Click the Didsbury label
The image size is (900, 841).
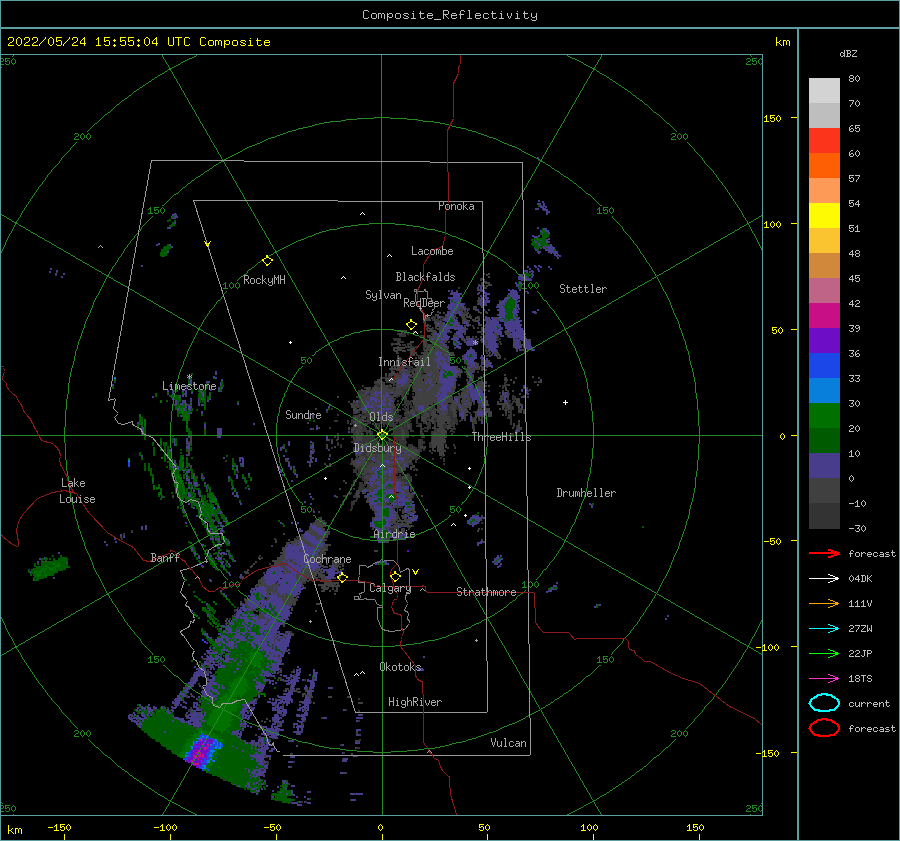click(x=377, y=448)
